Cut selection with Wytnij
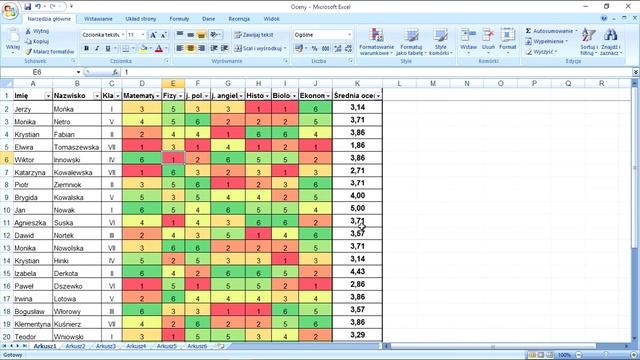640x360 pixels. (x=37, y=31)
